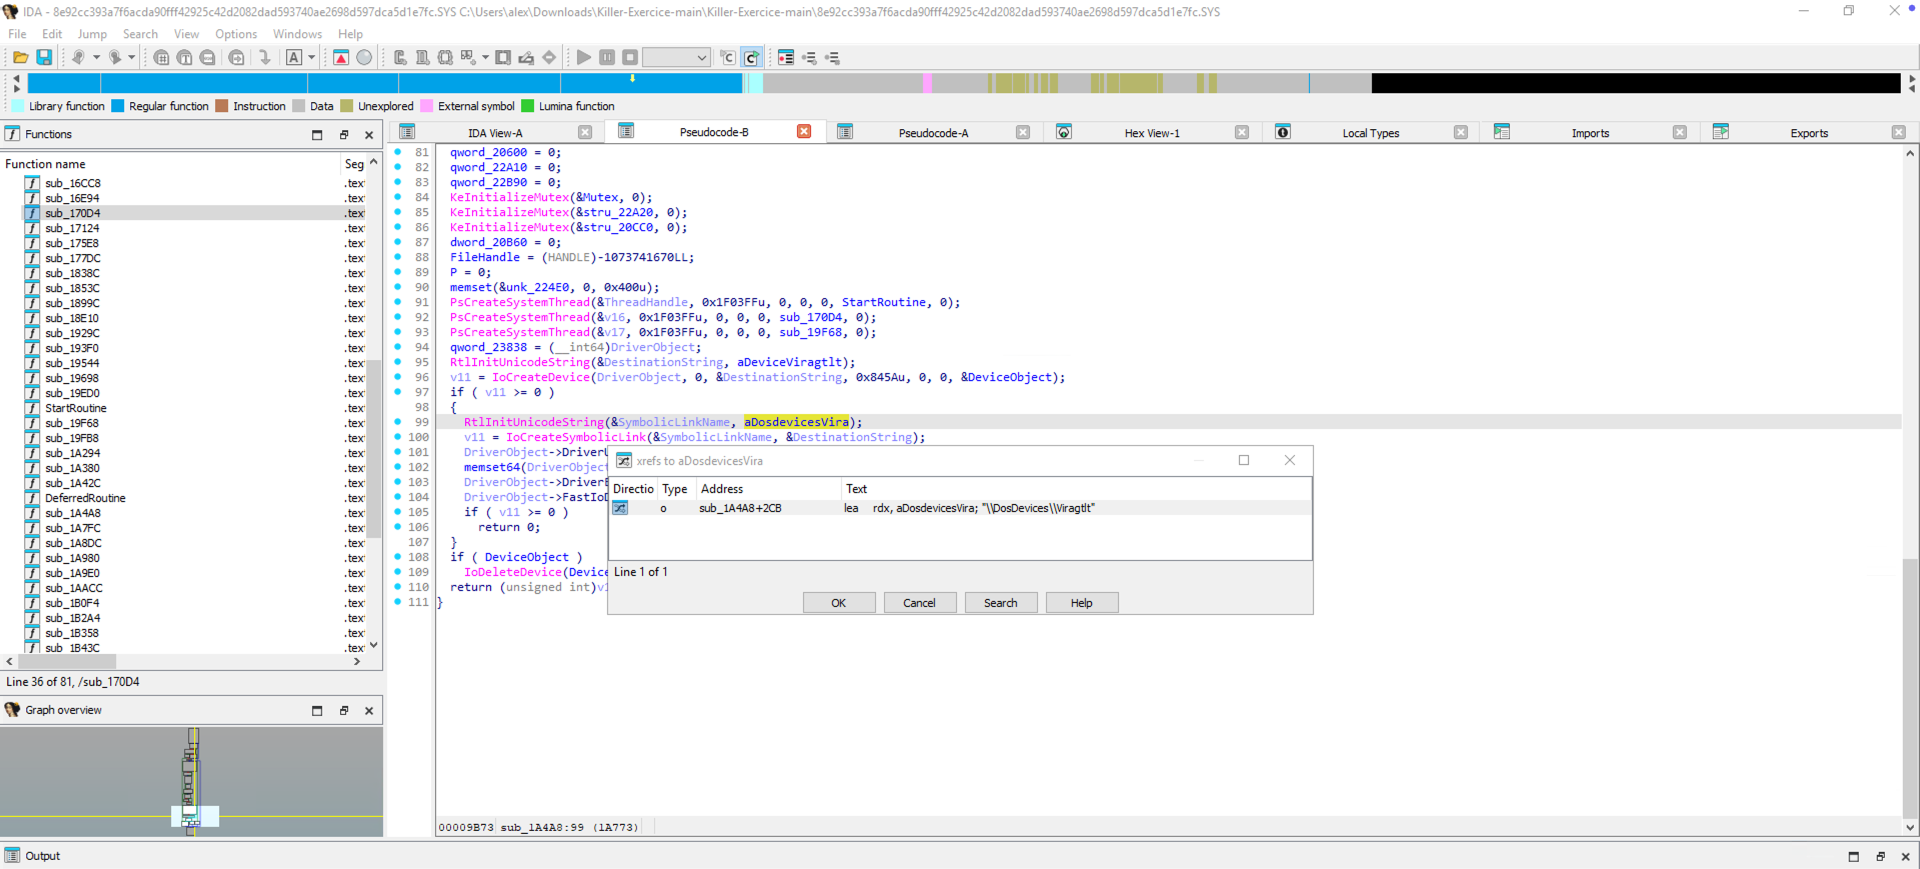
Task: Click the Local Types tab icon
Action: 1283,132
